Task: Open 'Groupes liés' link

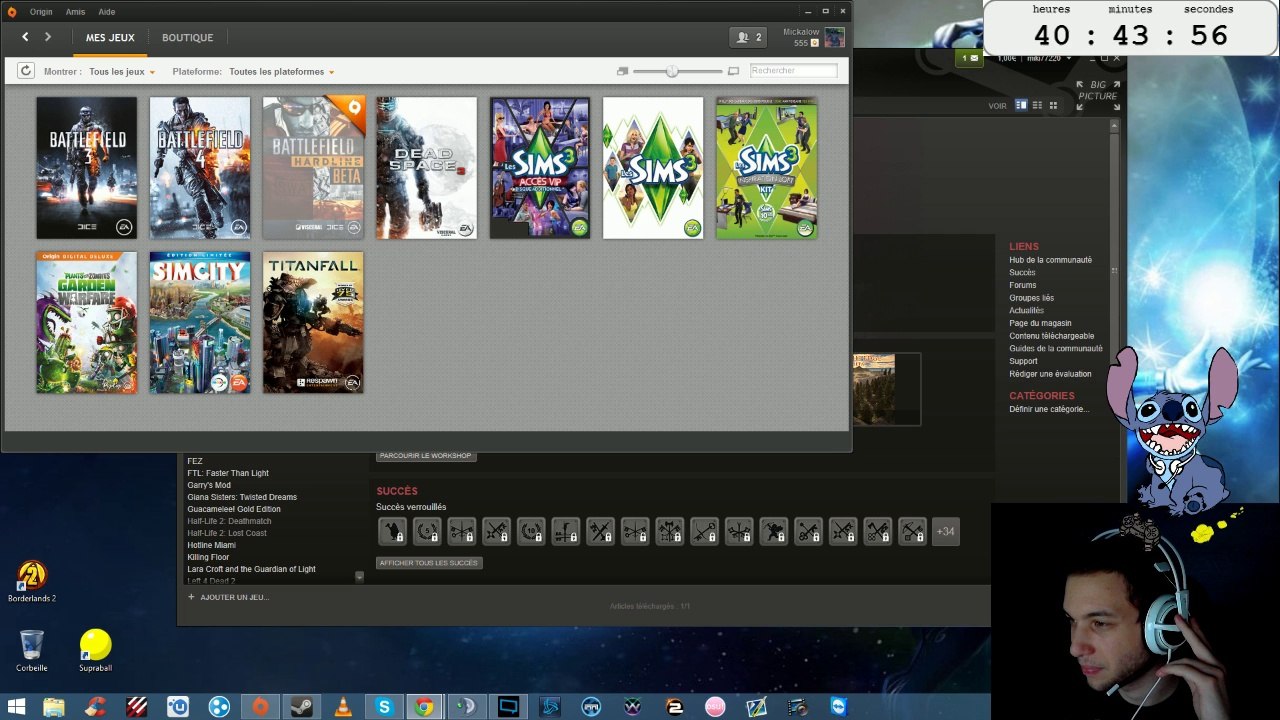Action: coord(1031,298)
